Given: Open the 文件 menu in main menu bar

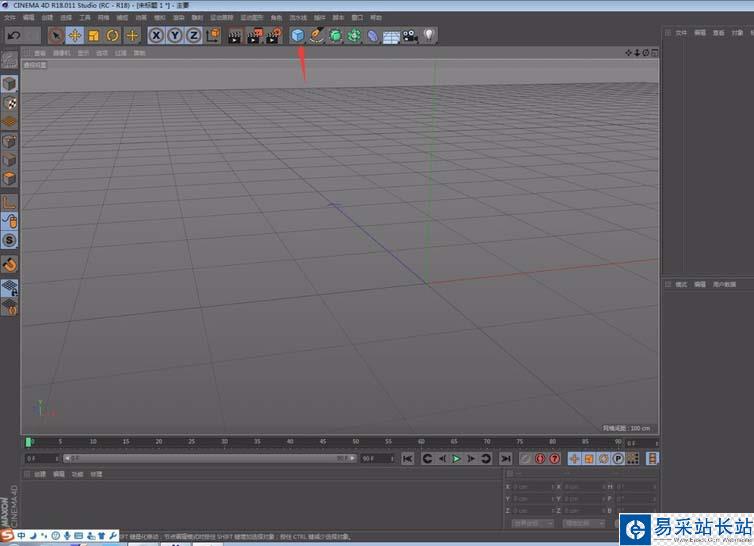Looking at the screenshot, I should coord(10,17).
